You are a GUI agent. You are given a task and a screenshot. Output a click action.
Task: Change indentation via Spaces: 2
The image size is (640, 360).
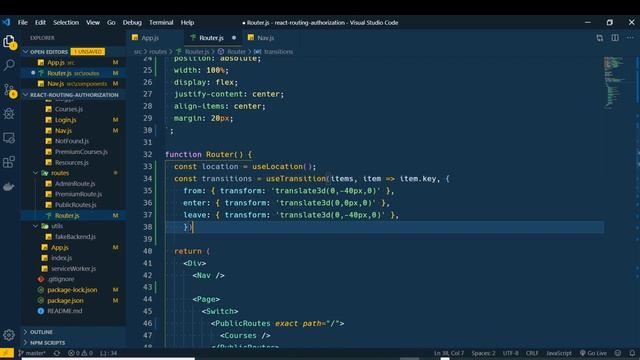[x=483, y=353]
